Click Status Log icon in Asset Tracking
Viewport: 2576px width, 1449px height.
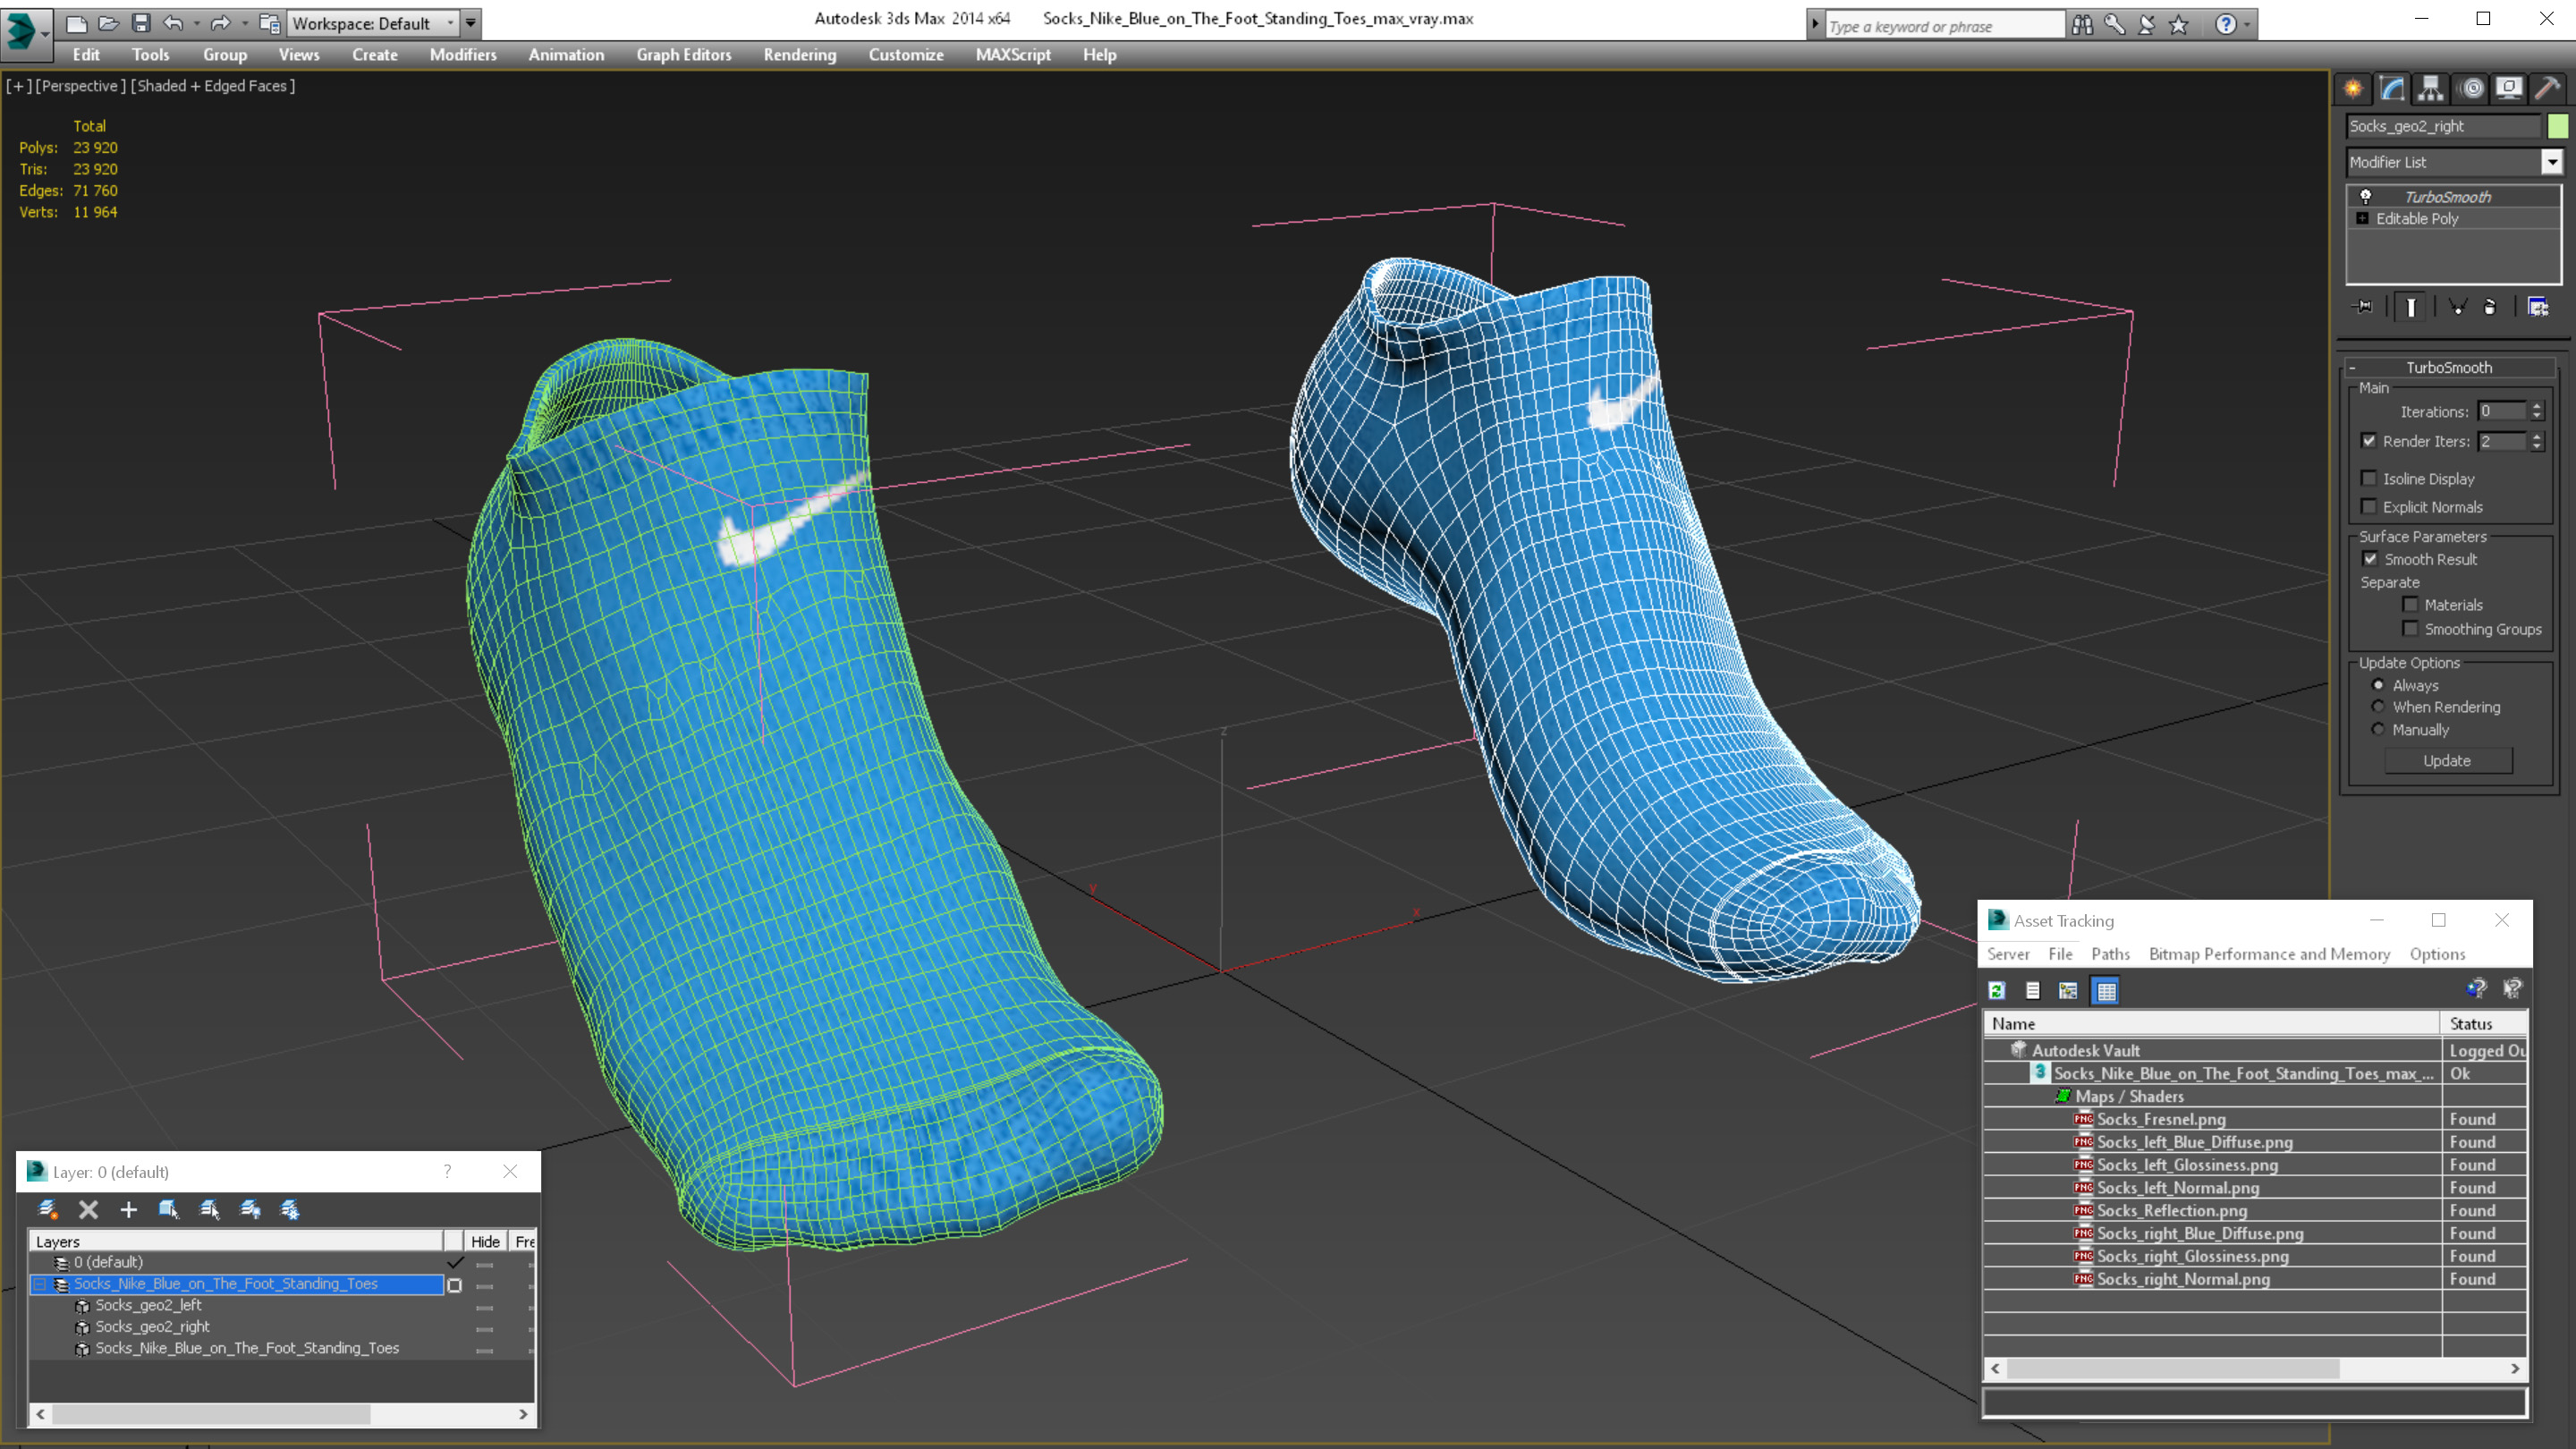click(x=2033, y=991)
